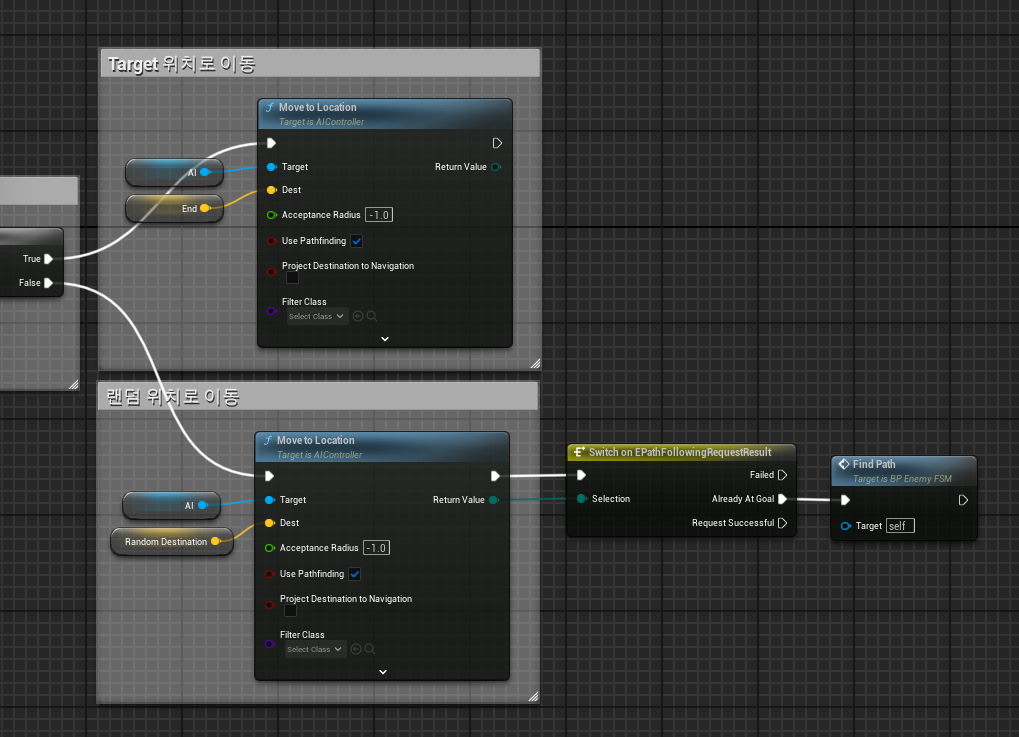The width and height of the screenshot is (1019, 737).
Task: Click Return Value pin on upper Move to Location
Action: 496,167
